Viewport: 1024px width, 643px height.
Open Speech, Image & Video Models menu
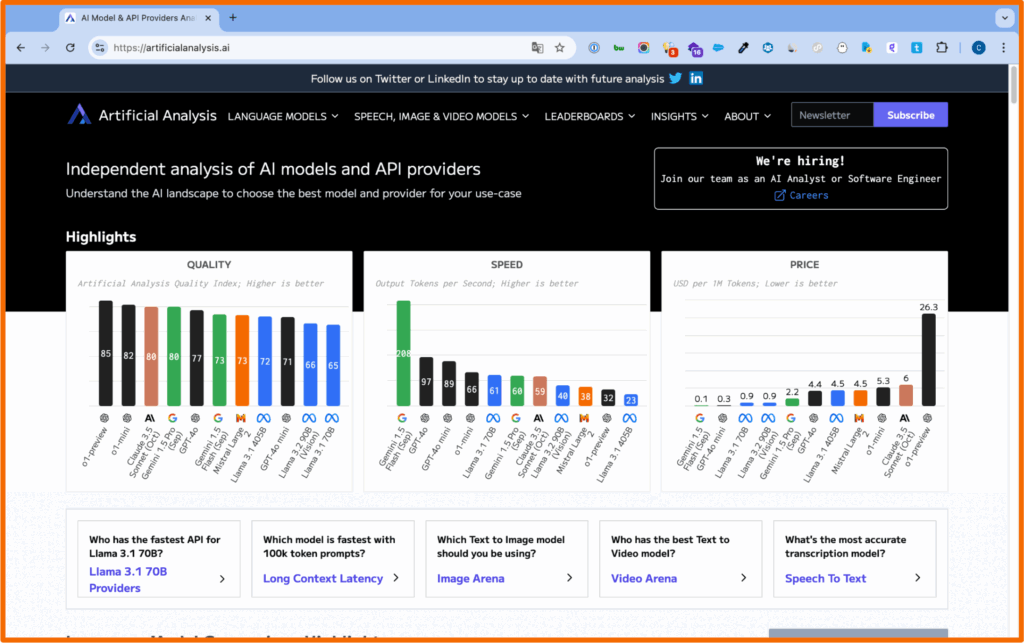441,116
